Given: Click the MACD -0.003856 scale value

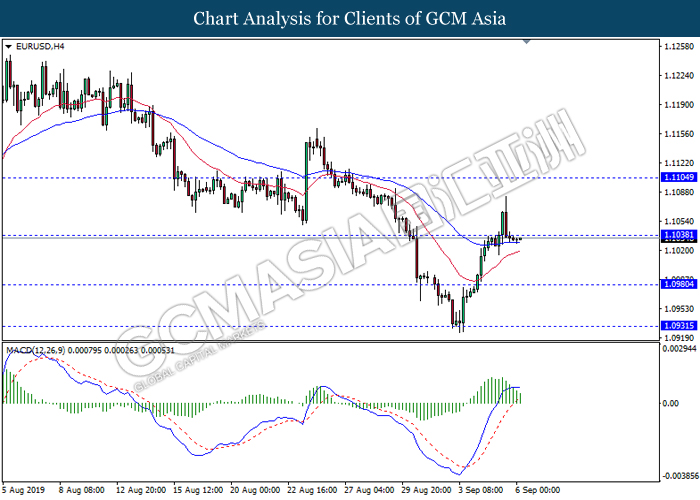Looking at the screenshot, I should [679, 476].
